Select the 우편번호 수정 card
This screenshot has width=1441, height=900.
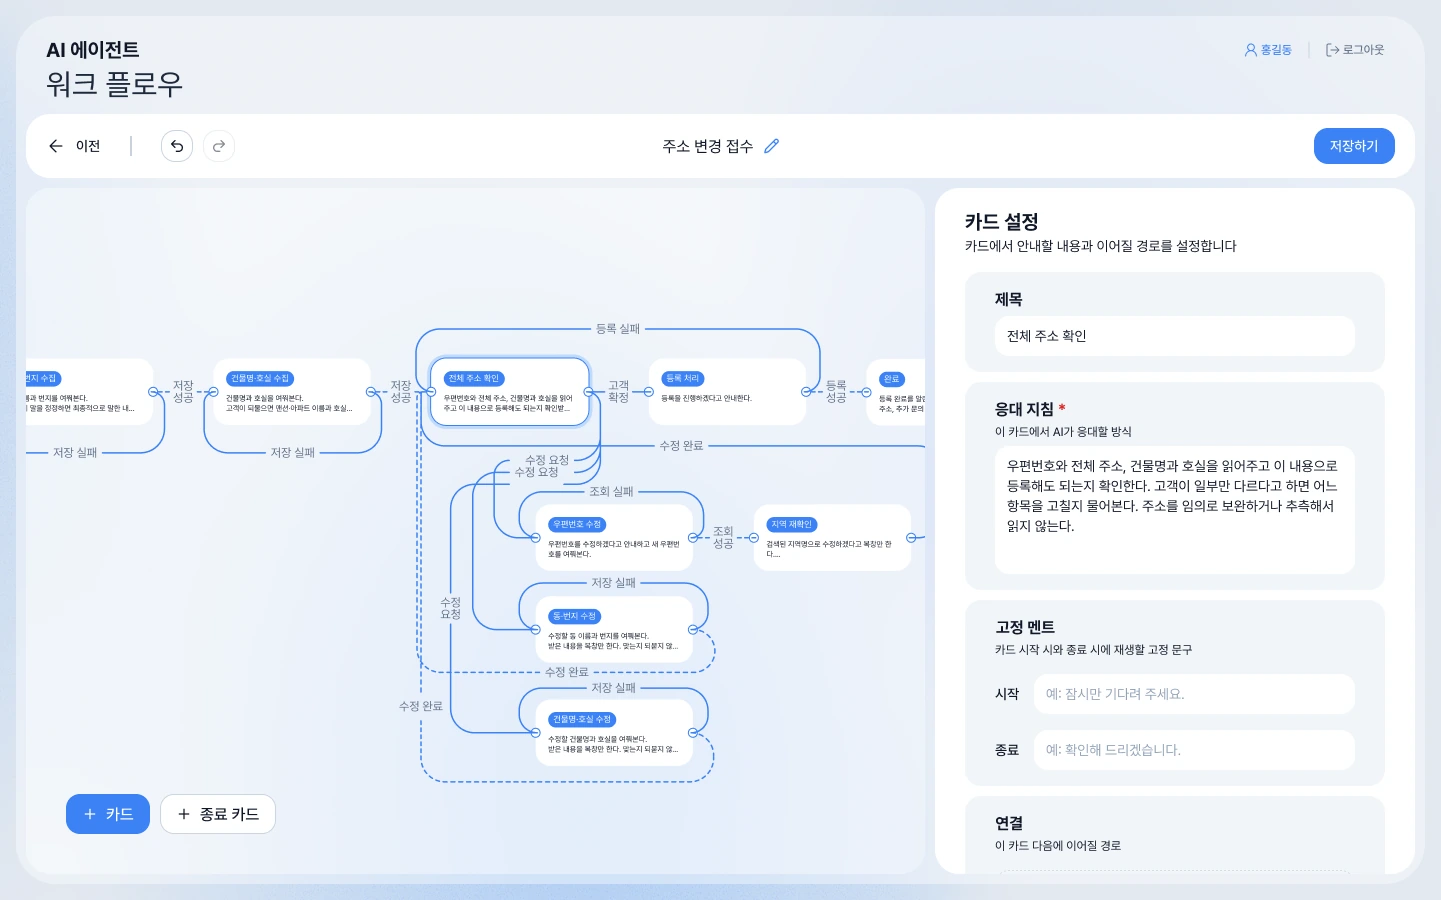614,538
